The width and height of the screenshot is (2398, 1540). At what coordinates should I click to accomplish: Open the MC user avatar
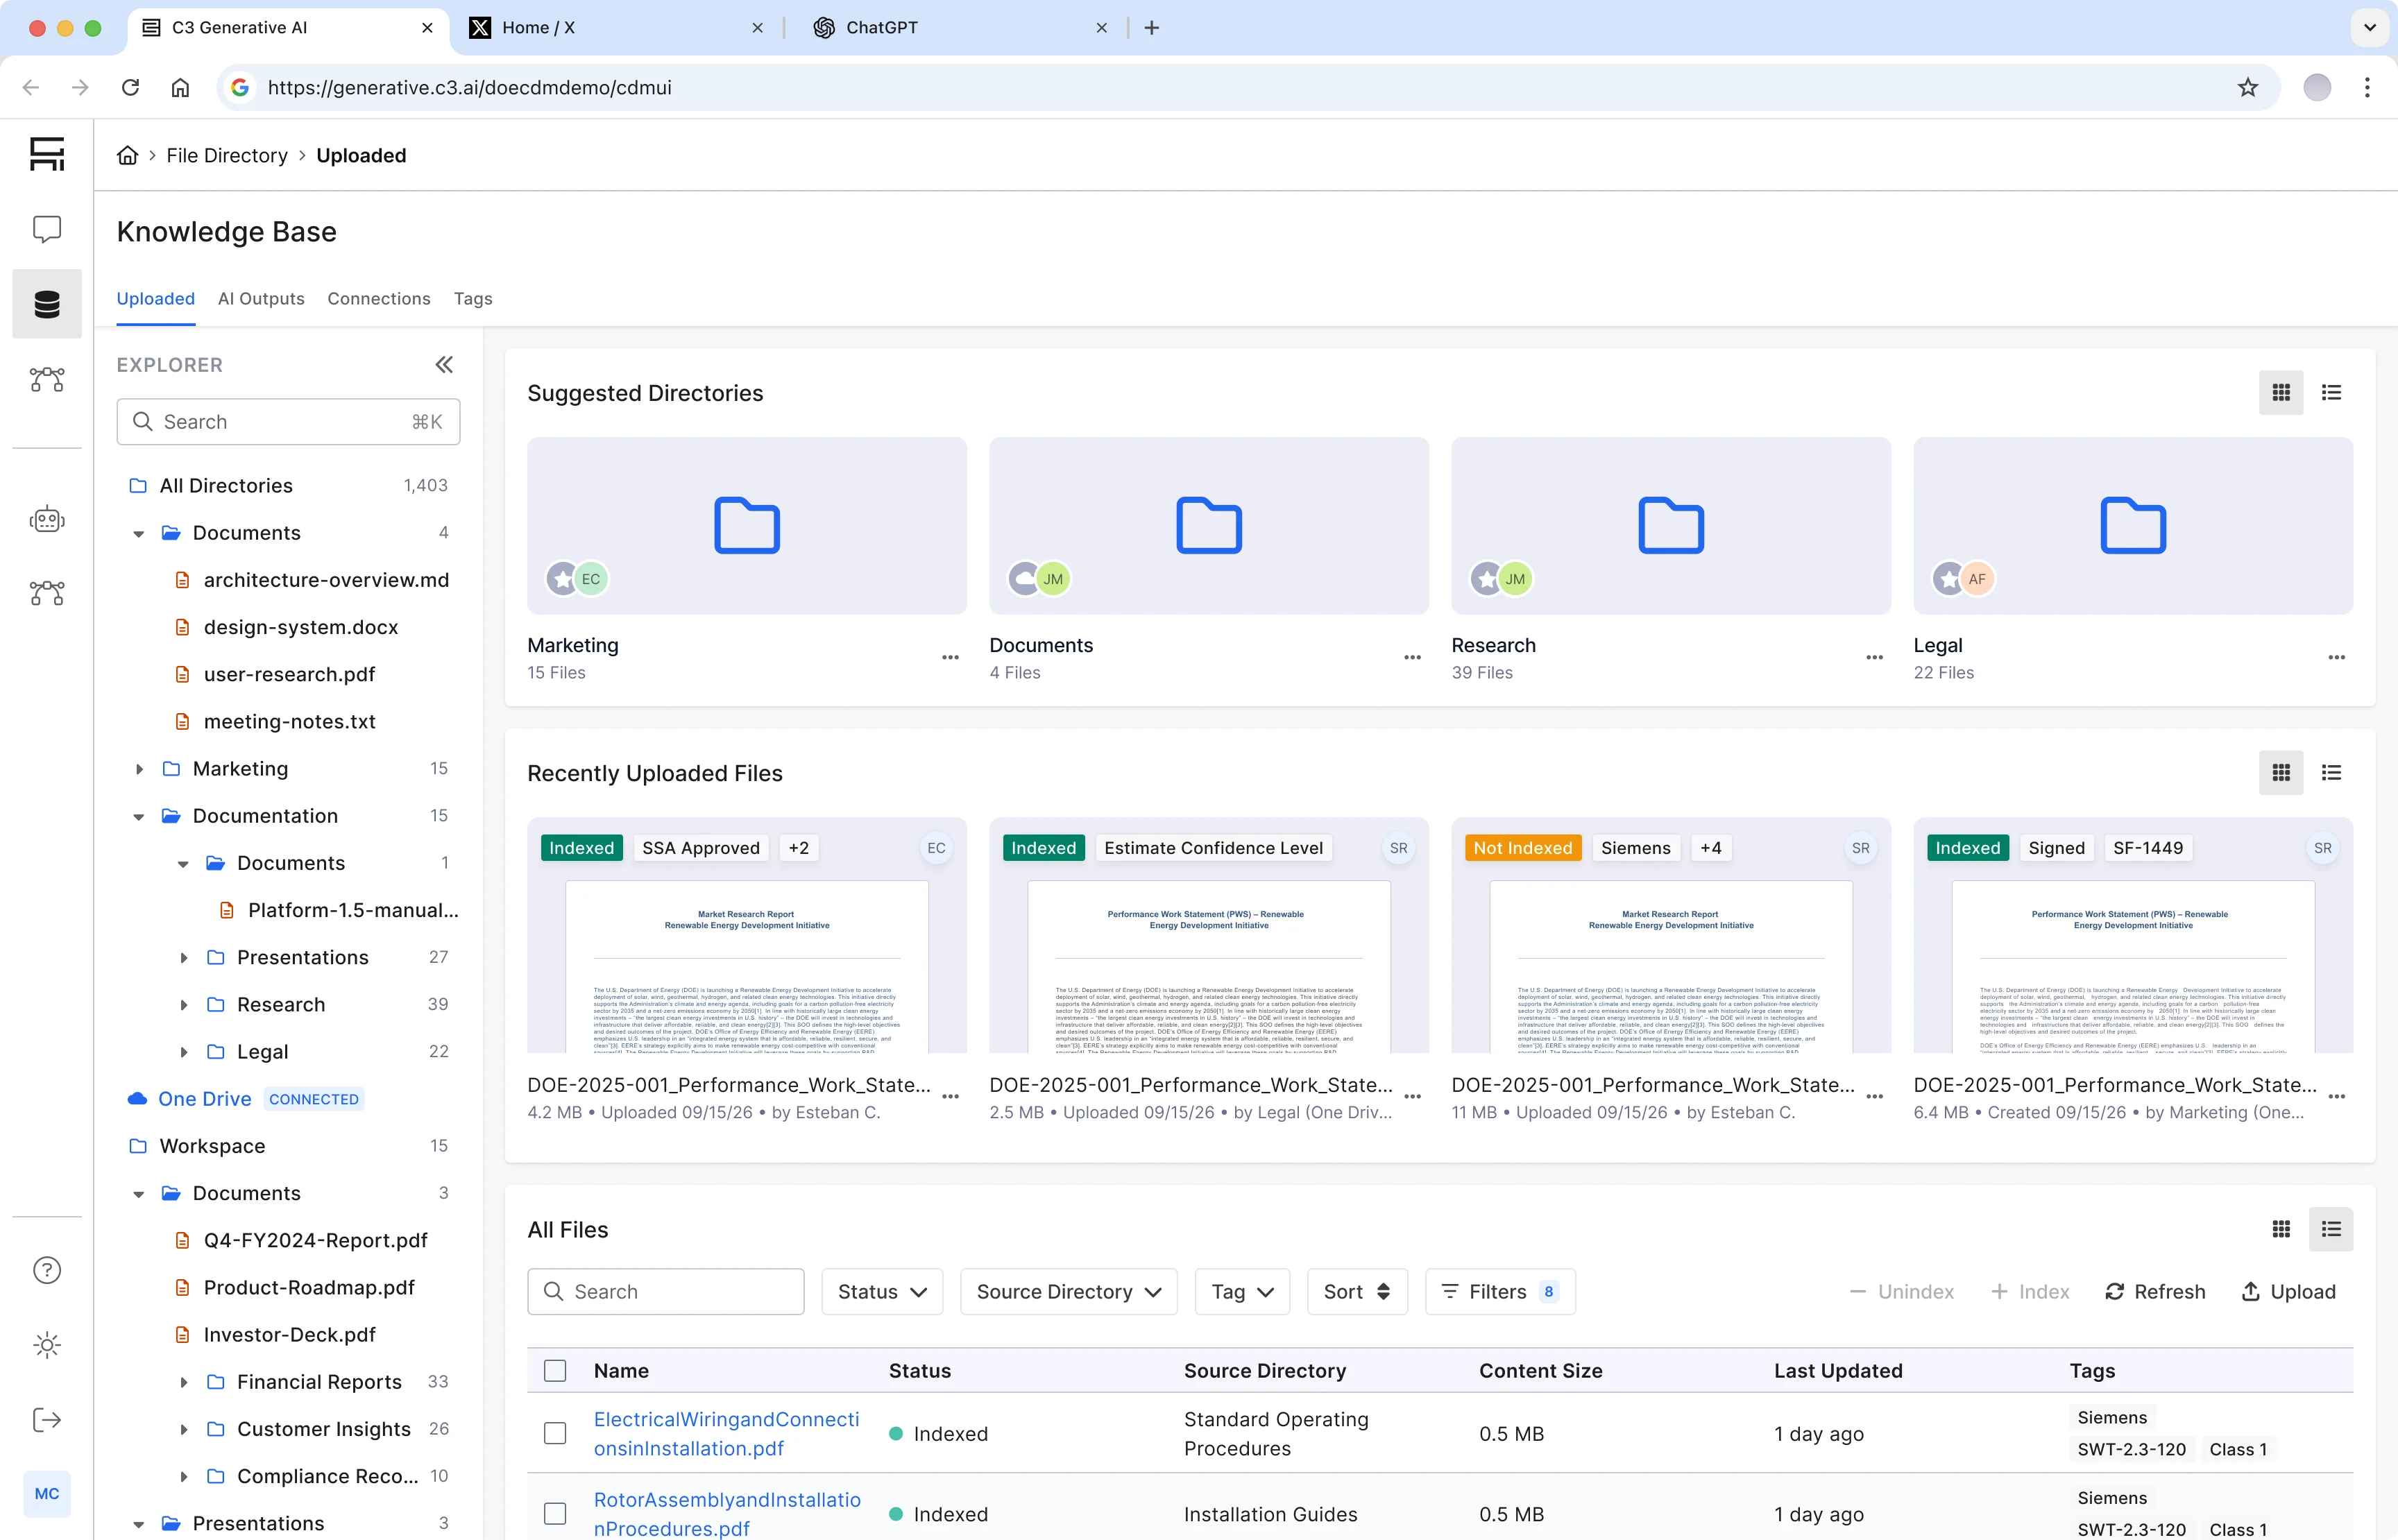[47, 1493]
